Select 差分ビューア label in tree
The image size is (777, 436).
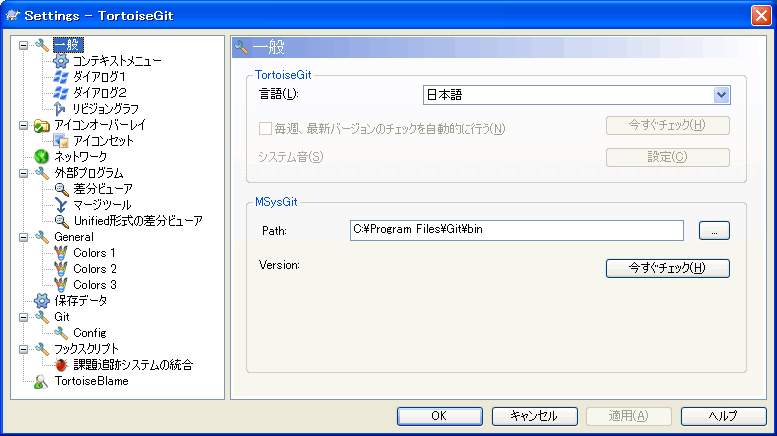click(103, 189)
